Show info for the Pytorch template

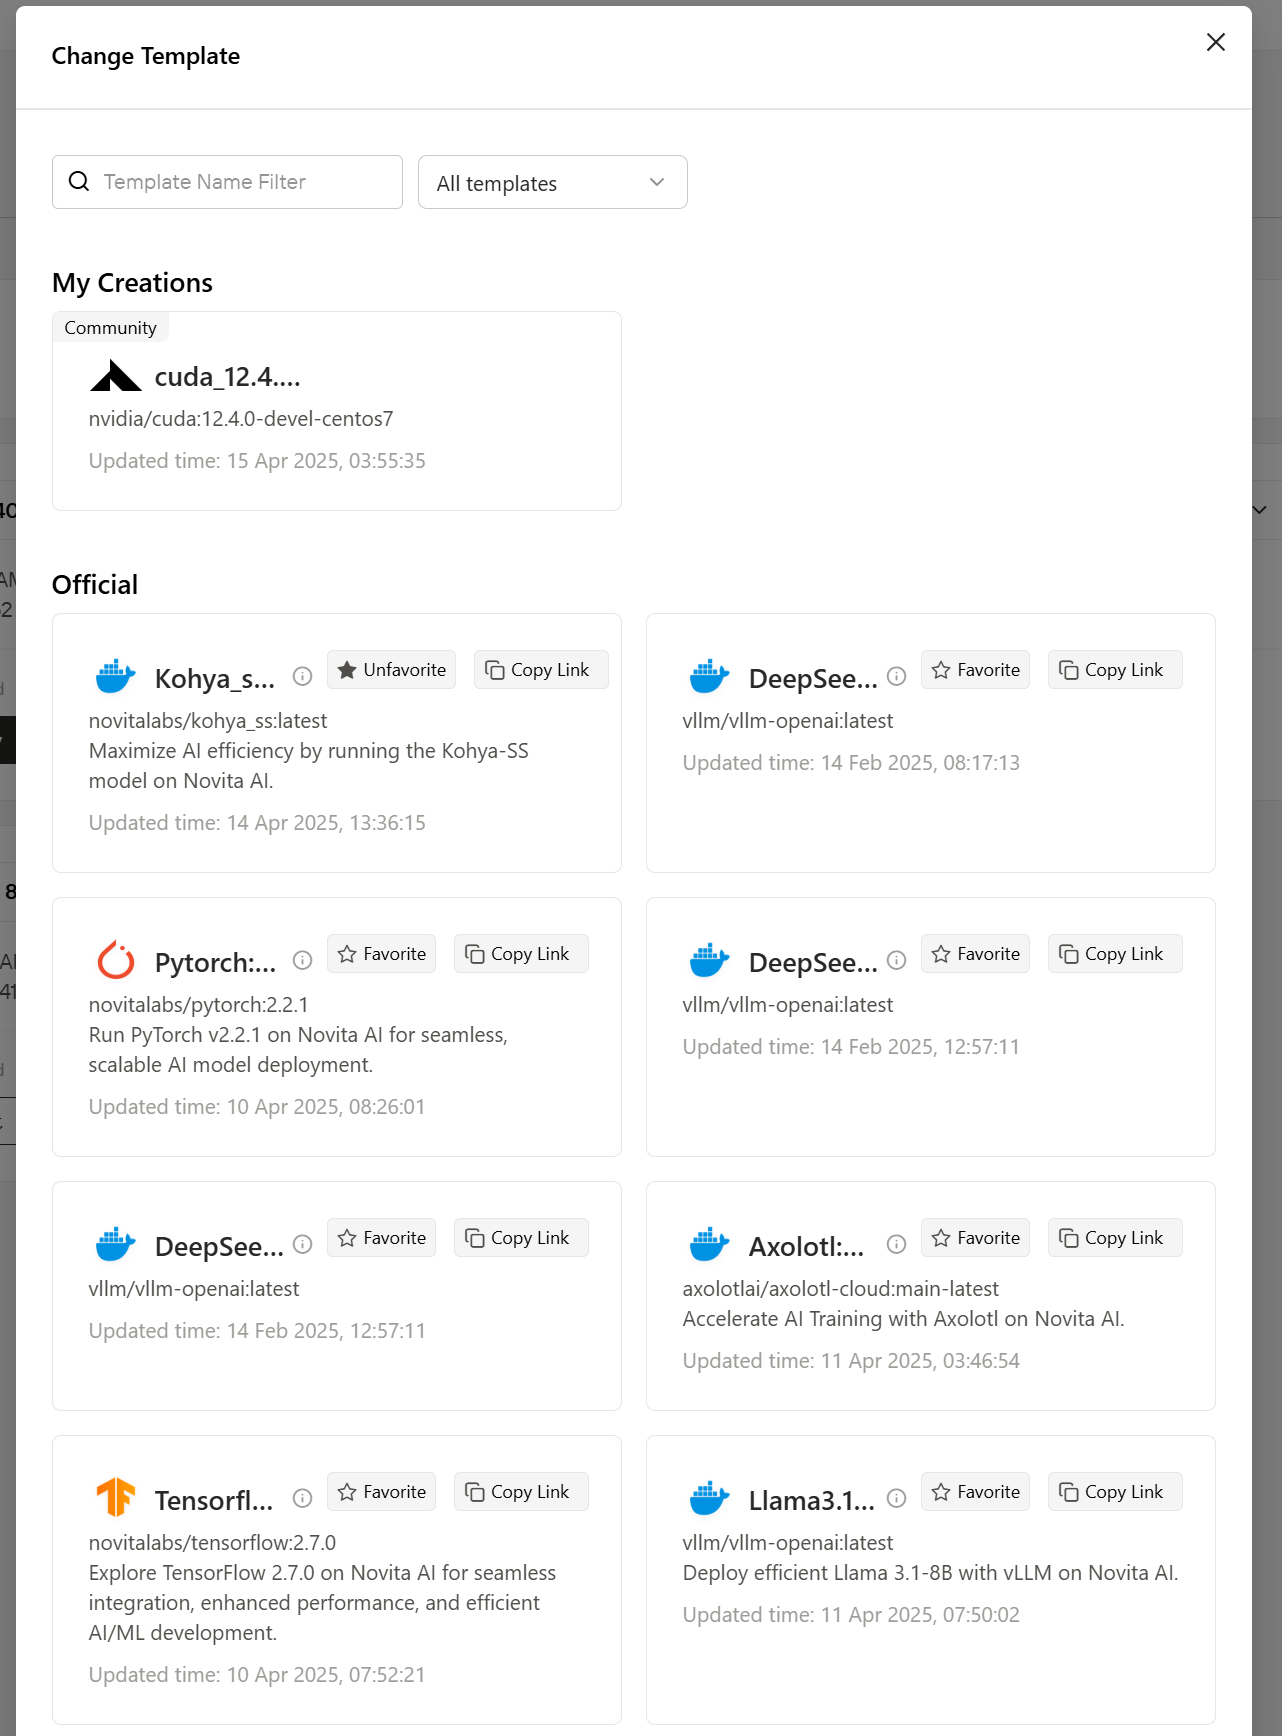pyautogui.click(x=302, y=960)
